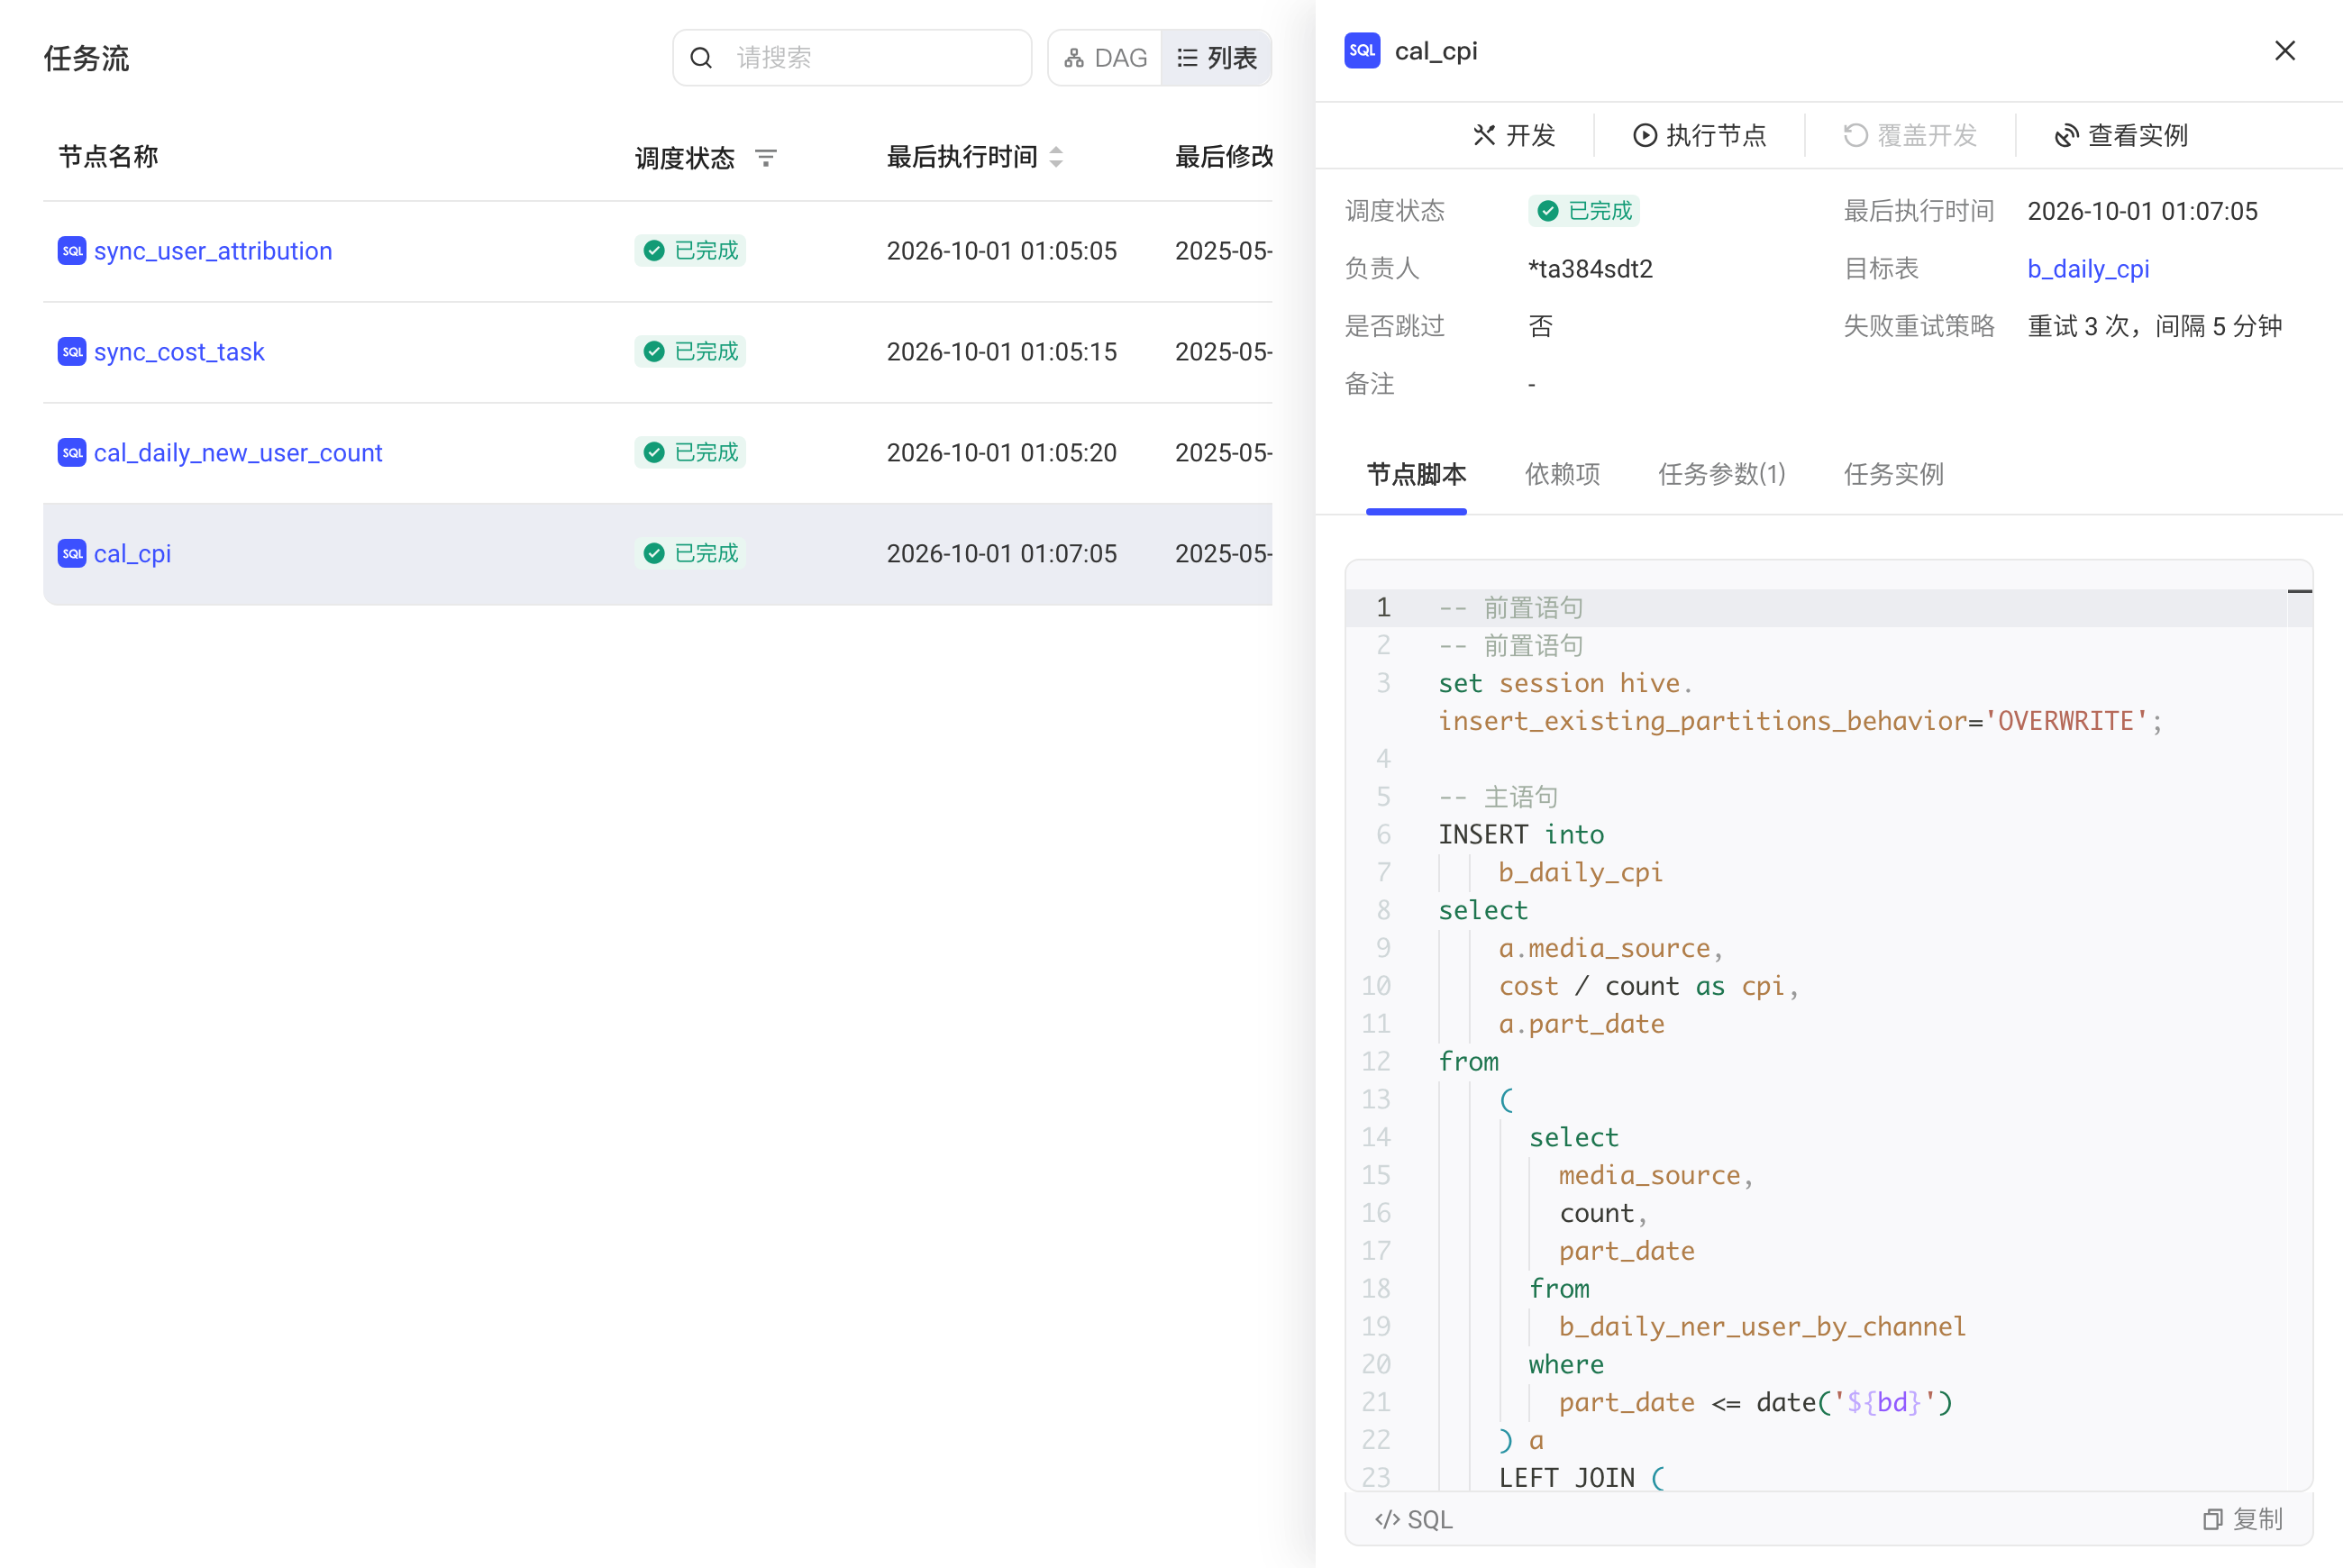Close the cal_cpi detail panel
The image size is (2343, 1568).
click(x=2284, y=51)
